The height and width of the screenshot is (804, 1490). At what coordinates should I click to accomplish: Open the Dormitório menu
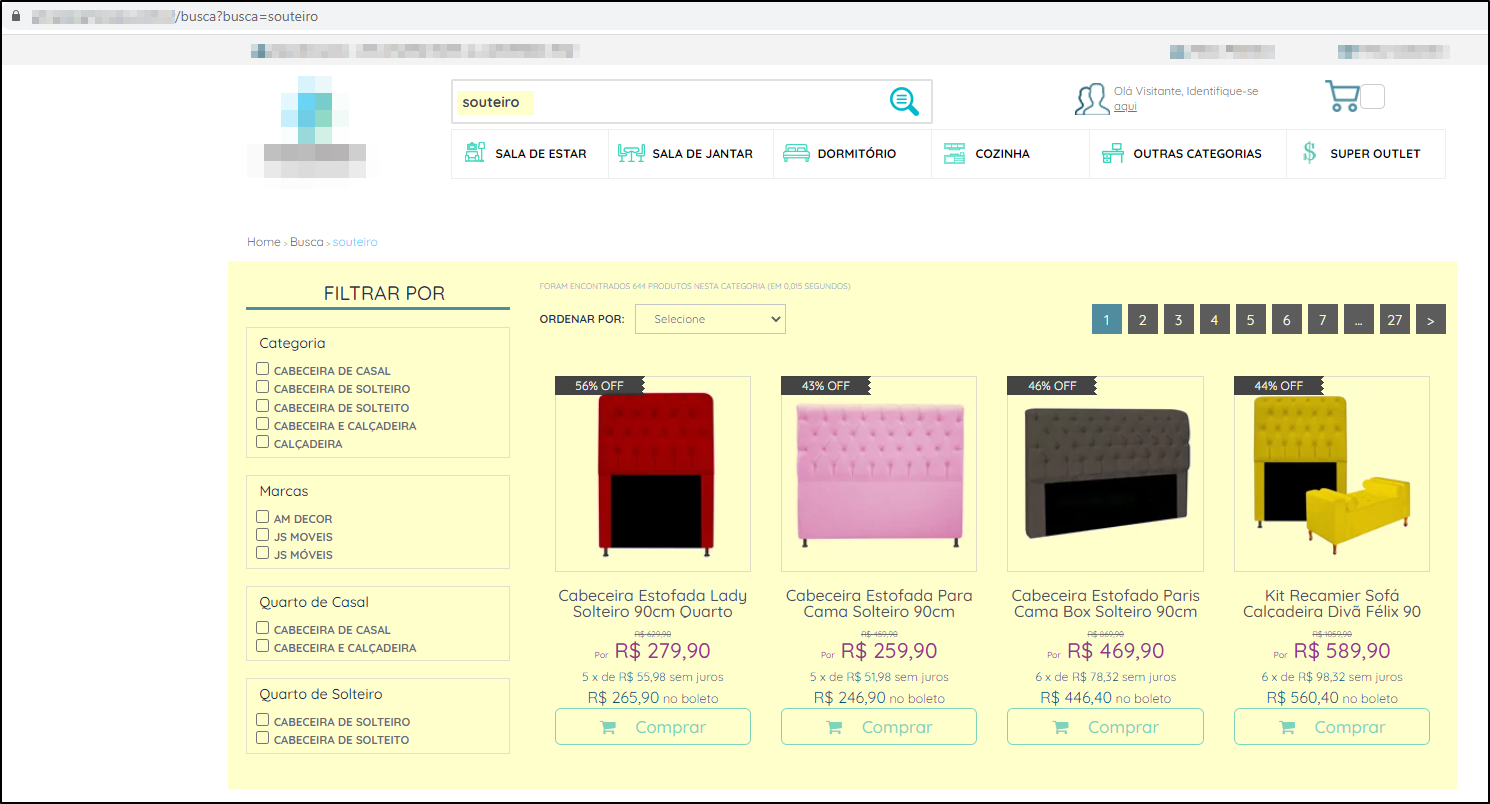(853, 154)
